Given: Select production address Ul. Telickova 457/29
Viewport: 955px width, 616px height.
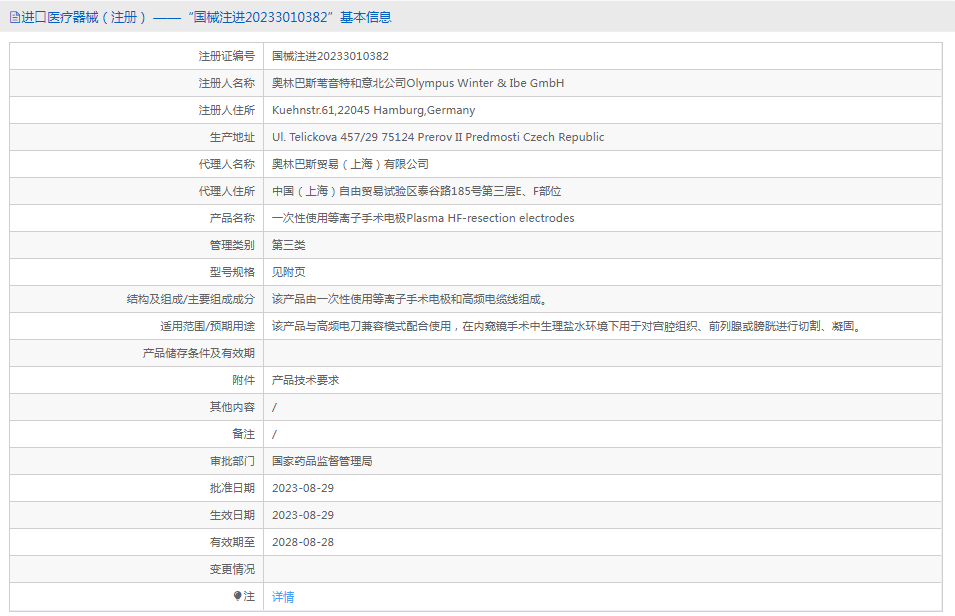Looking at the screenshot, I should [x=325, y=137].
